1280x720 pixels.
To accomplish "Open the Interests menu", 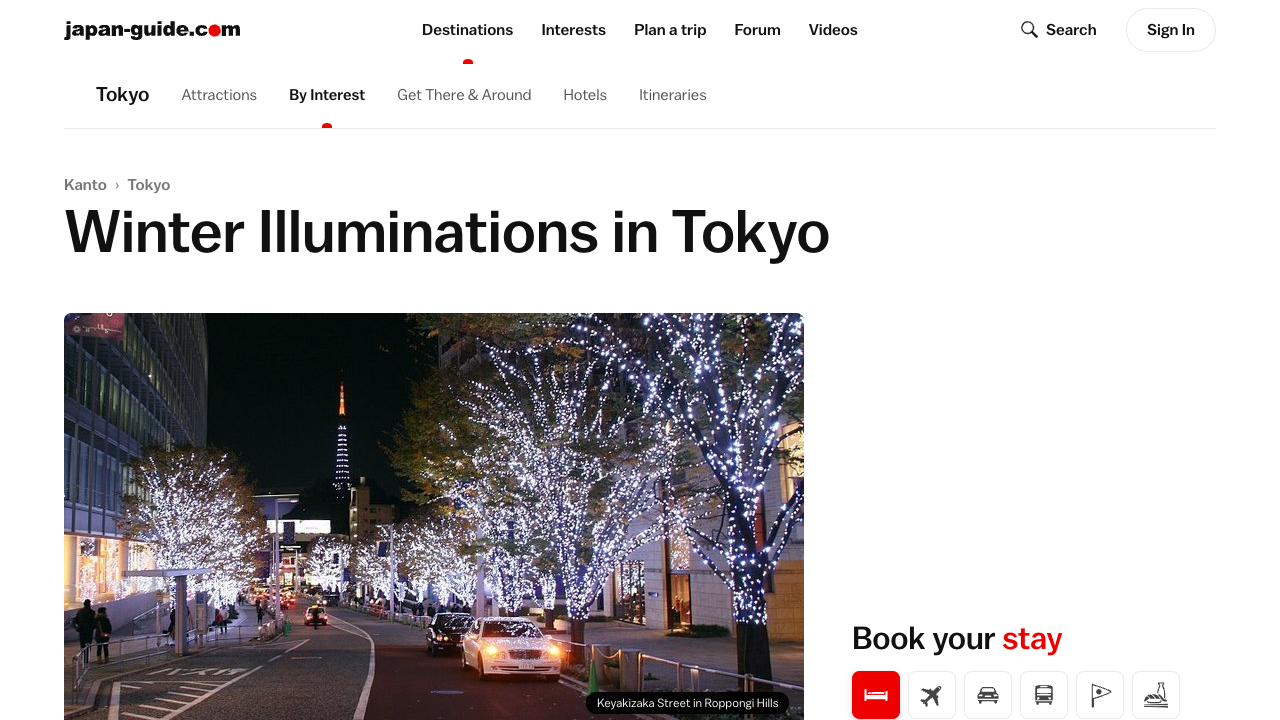I will tap(573, 30).
